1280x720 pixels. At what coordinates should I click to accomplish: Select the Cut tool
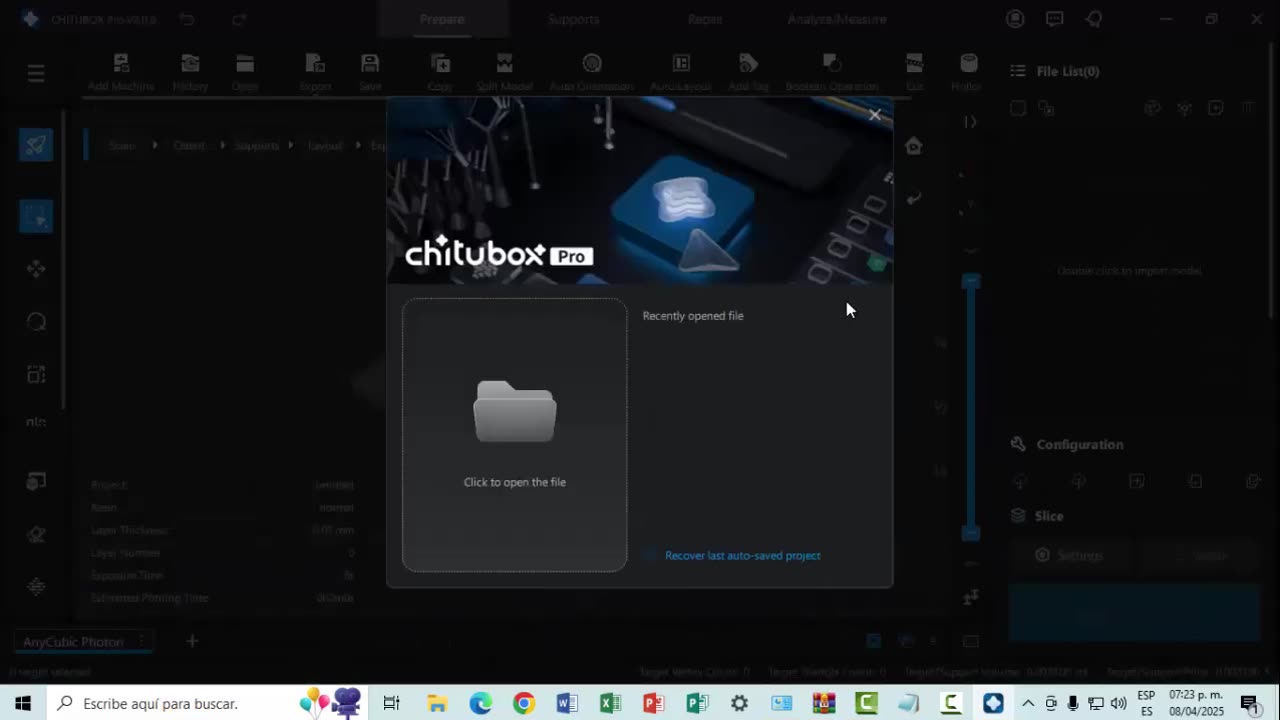[914, 72]
